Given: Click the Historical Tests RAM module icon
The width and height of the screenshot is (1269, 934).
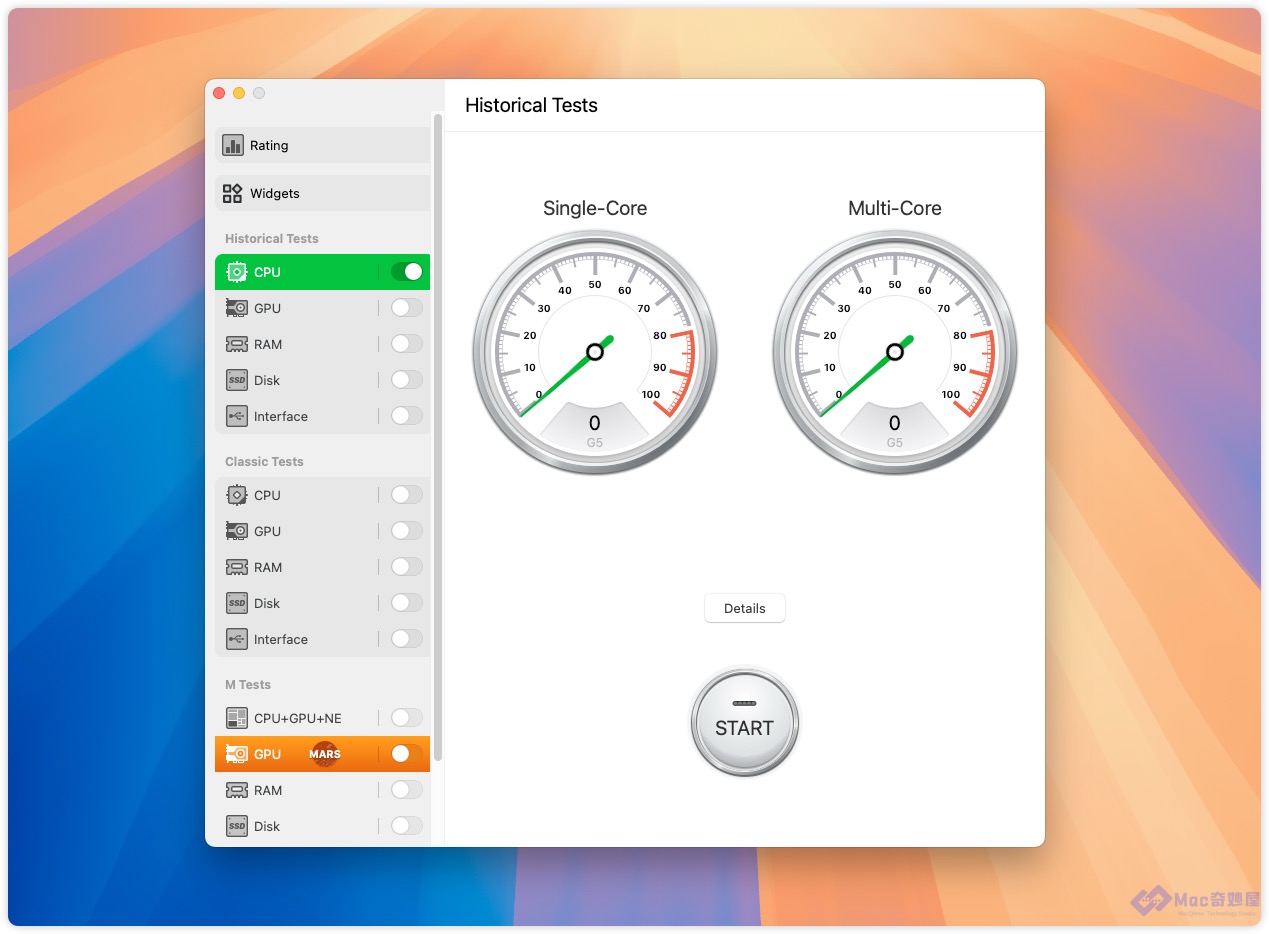Looking at the screenshot, I should tap(237, 344).
